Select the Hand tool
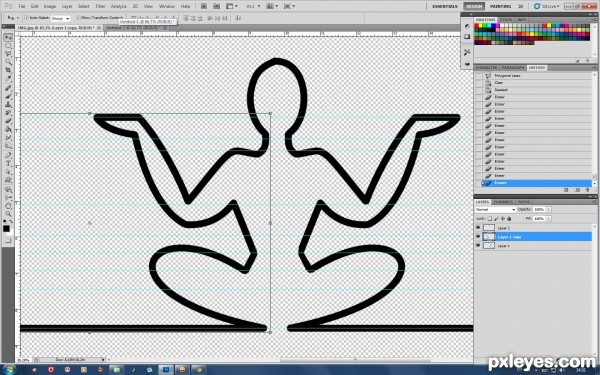This screenshot has height=375, width=600. [x=8, y=205]
